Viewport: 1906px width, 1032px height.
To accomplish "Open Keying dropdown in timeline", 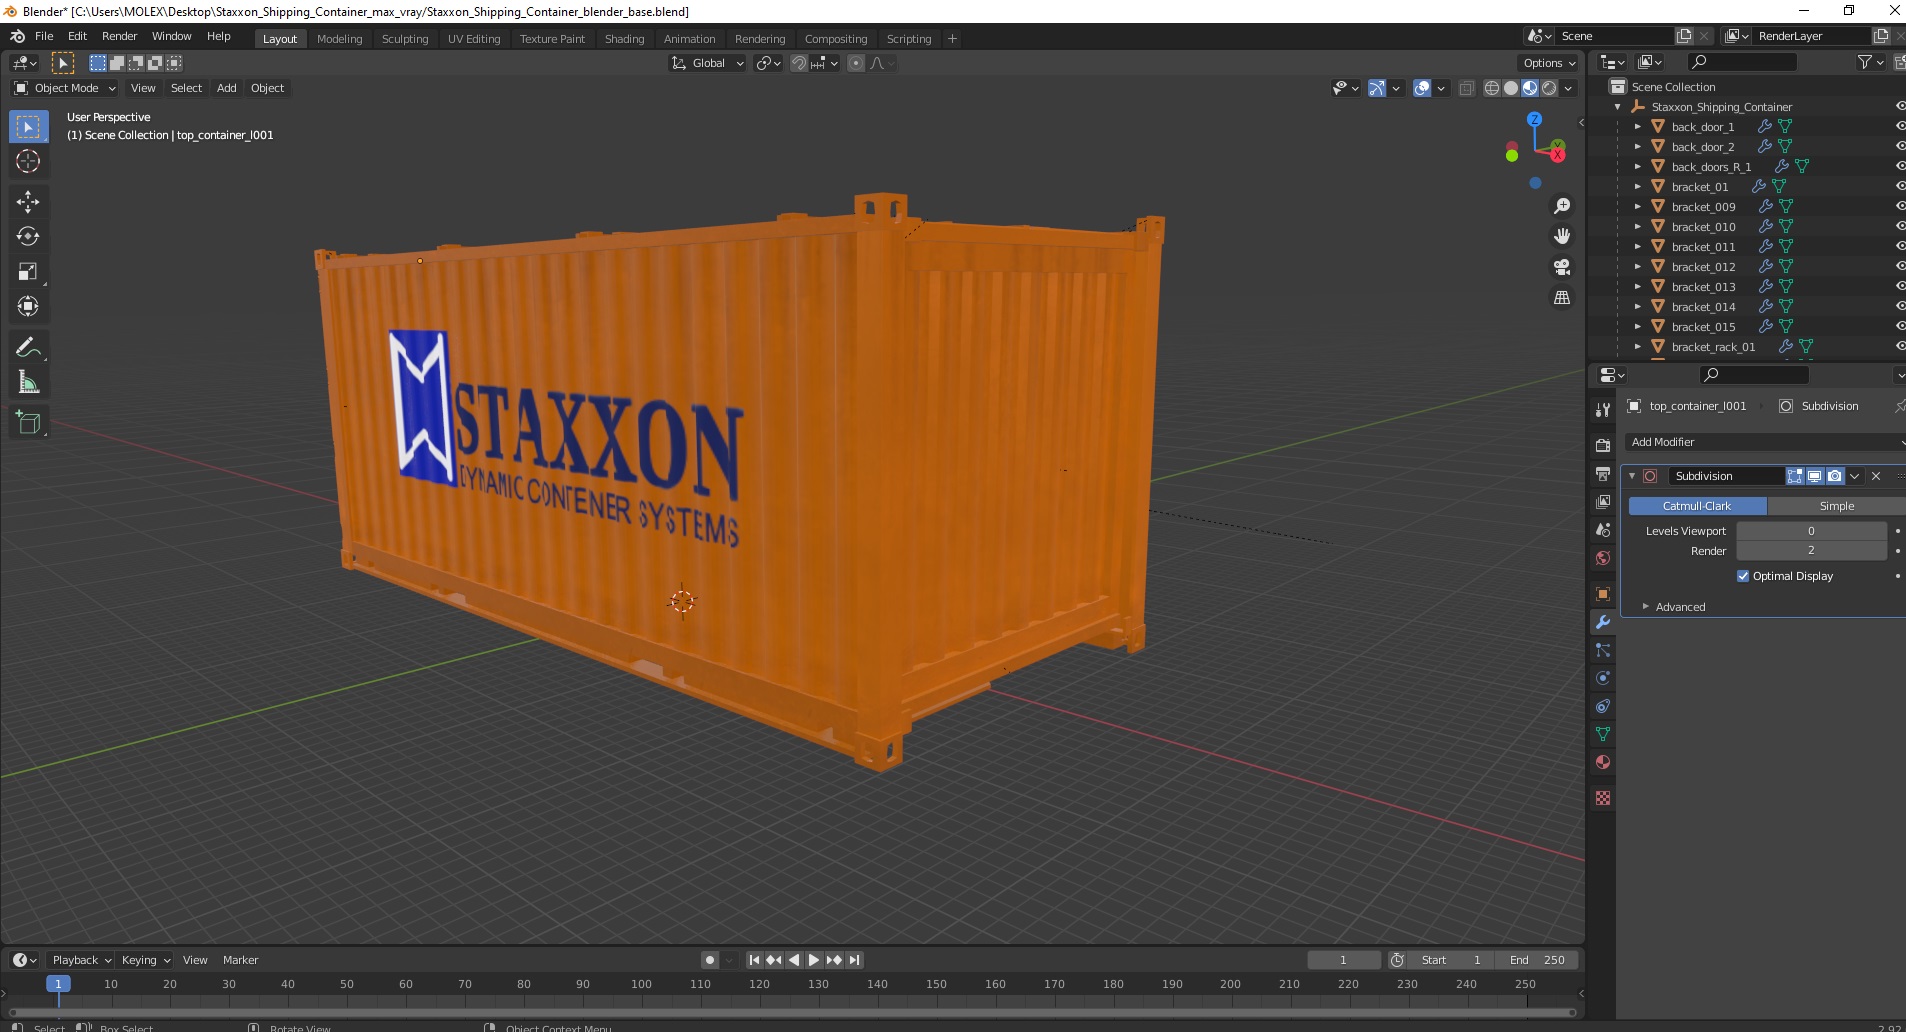I will coord(145,960).
